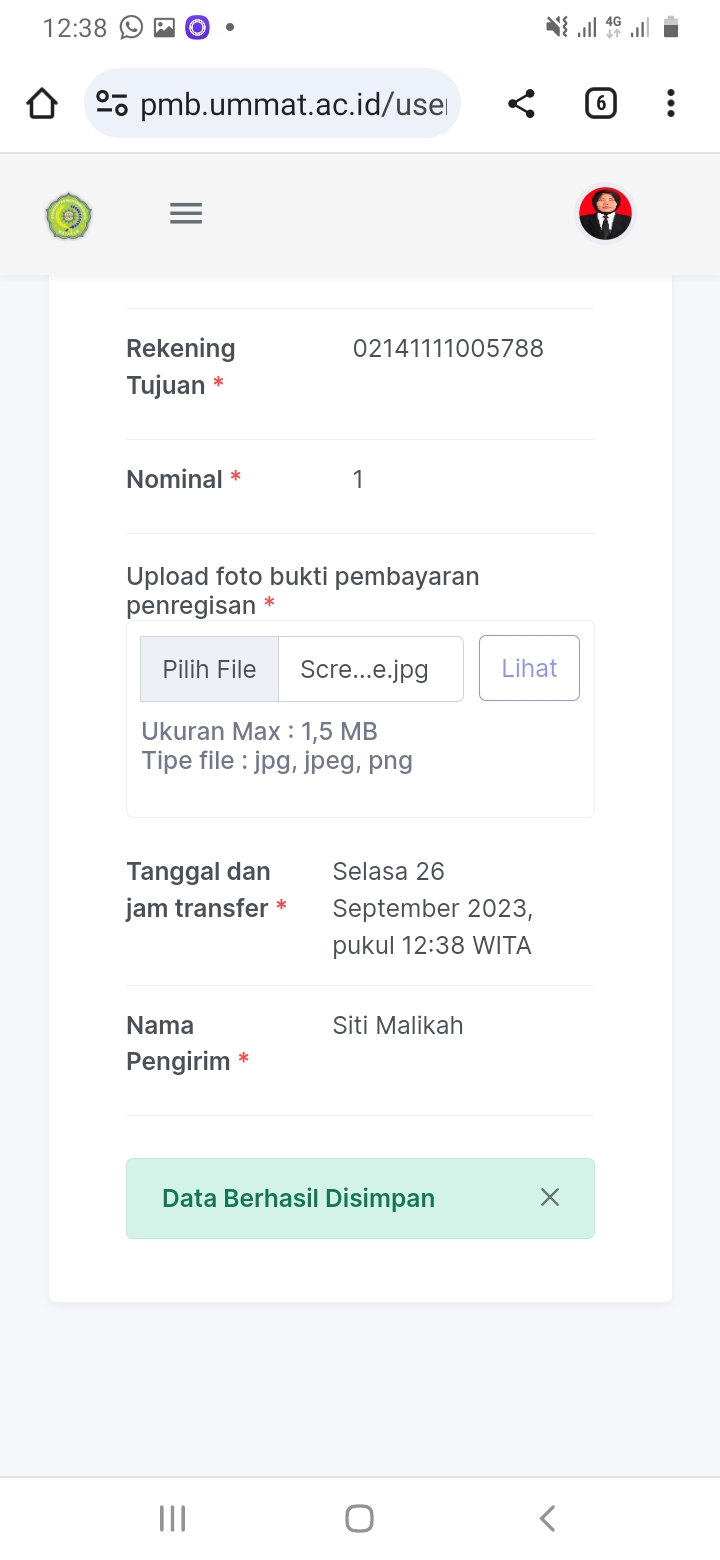Image resolution: width=720 pixels, height=1560 pixels.
Task: Open site info icon in address bar
Action: pos(112,104)
